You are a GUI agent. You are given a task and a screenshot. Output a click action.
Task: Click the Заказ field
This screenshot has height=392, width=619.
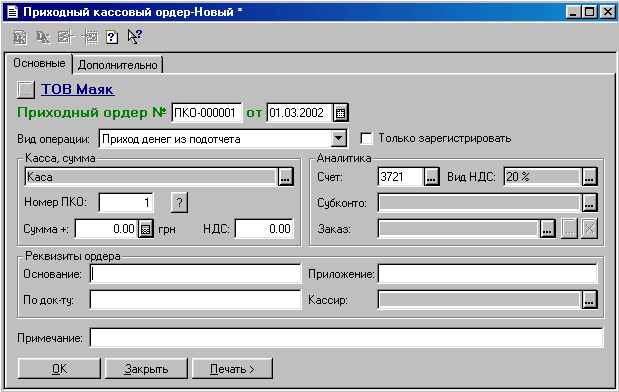pos(459,229)
